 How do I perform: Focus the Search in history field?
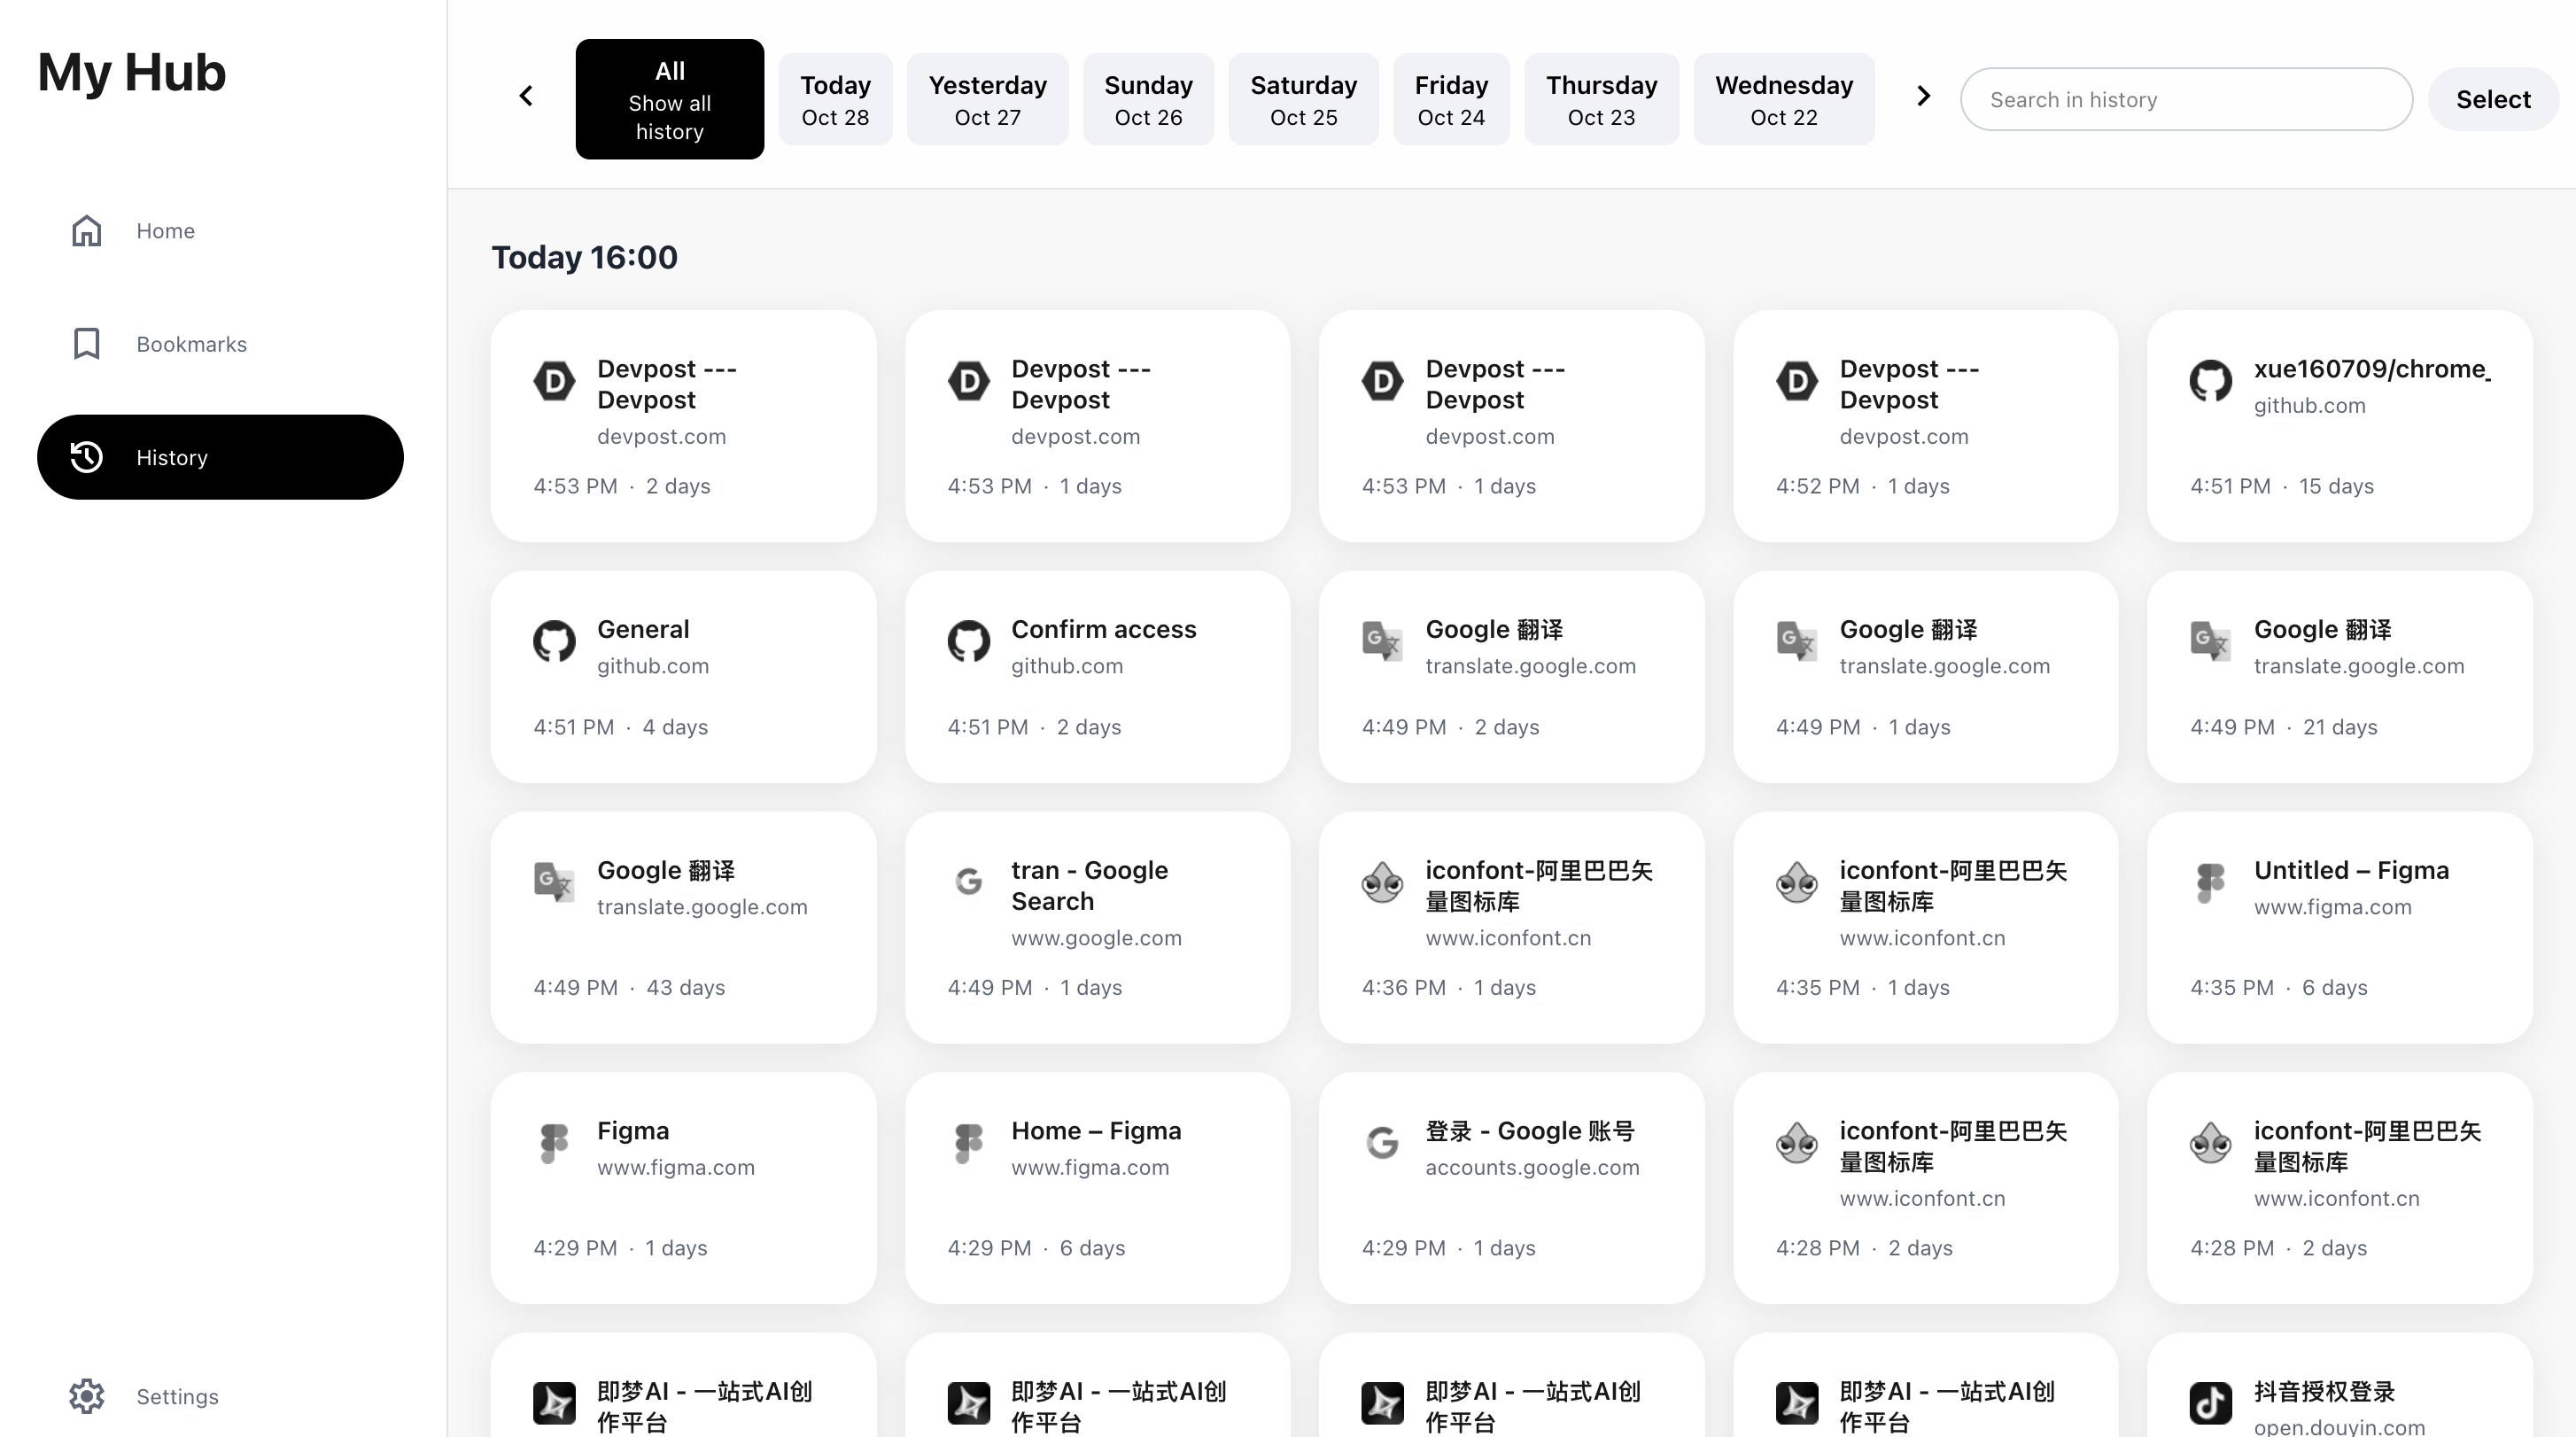point(2185,99)
